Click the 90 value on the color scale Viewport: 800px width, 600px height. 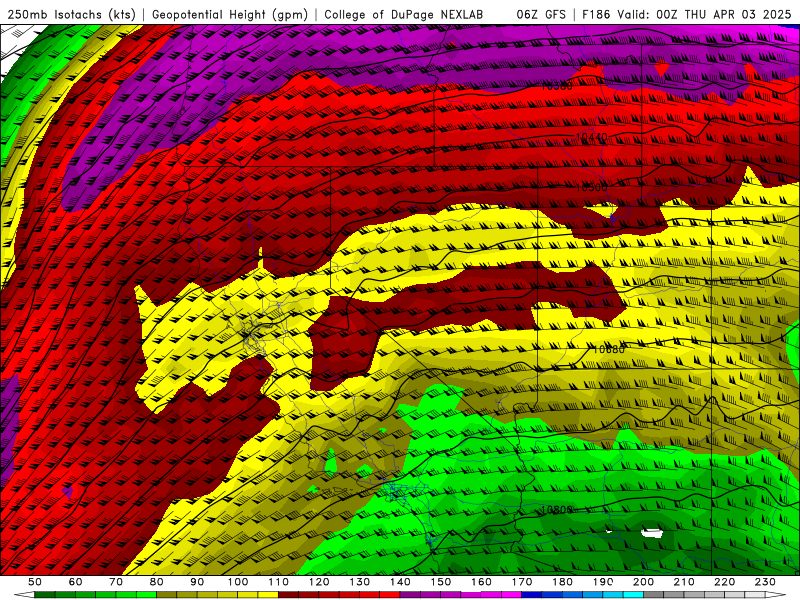point(197,582)
